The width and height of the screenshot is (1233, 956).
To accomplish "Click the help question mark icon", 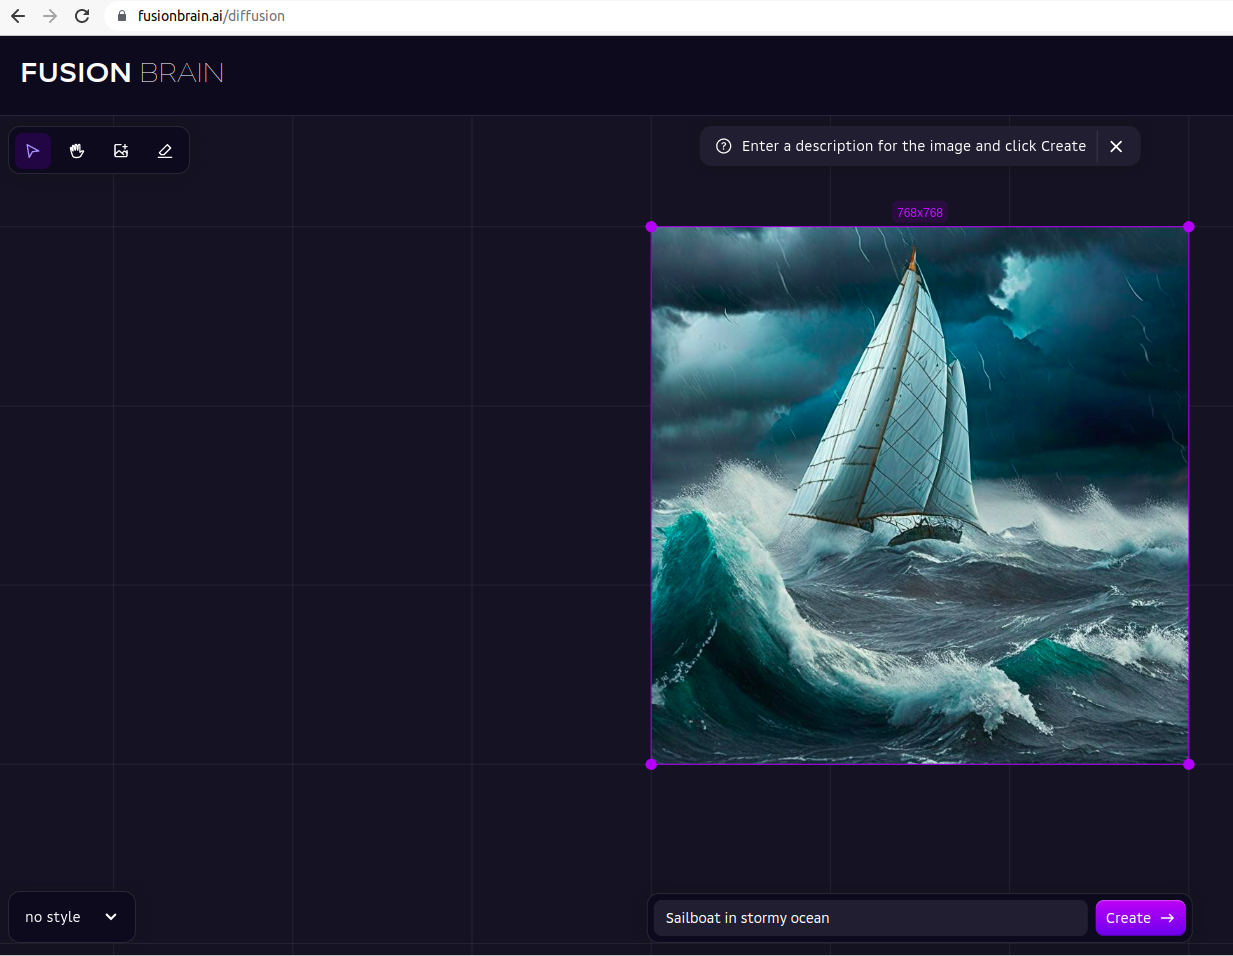I will tap(724, 146).
